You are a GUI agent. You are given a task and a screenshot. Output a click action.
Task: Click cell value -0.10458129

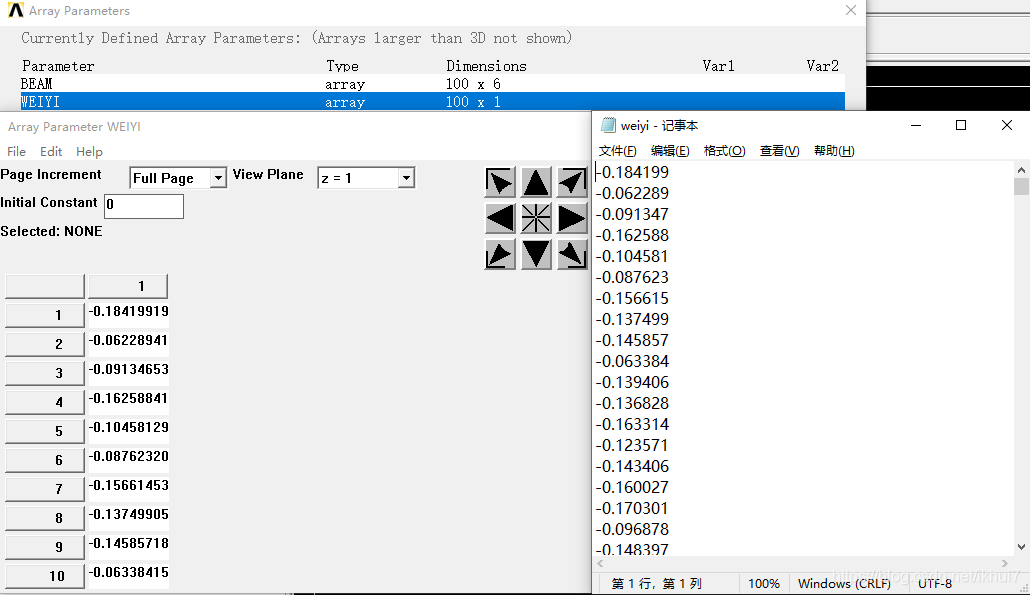[129, 428]
